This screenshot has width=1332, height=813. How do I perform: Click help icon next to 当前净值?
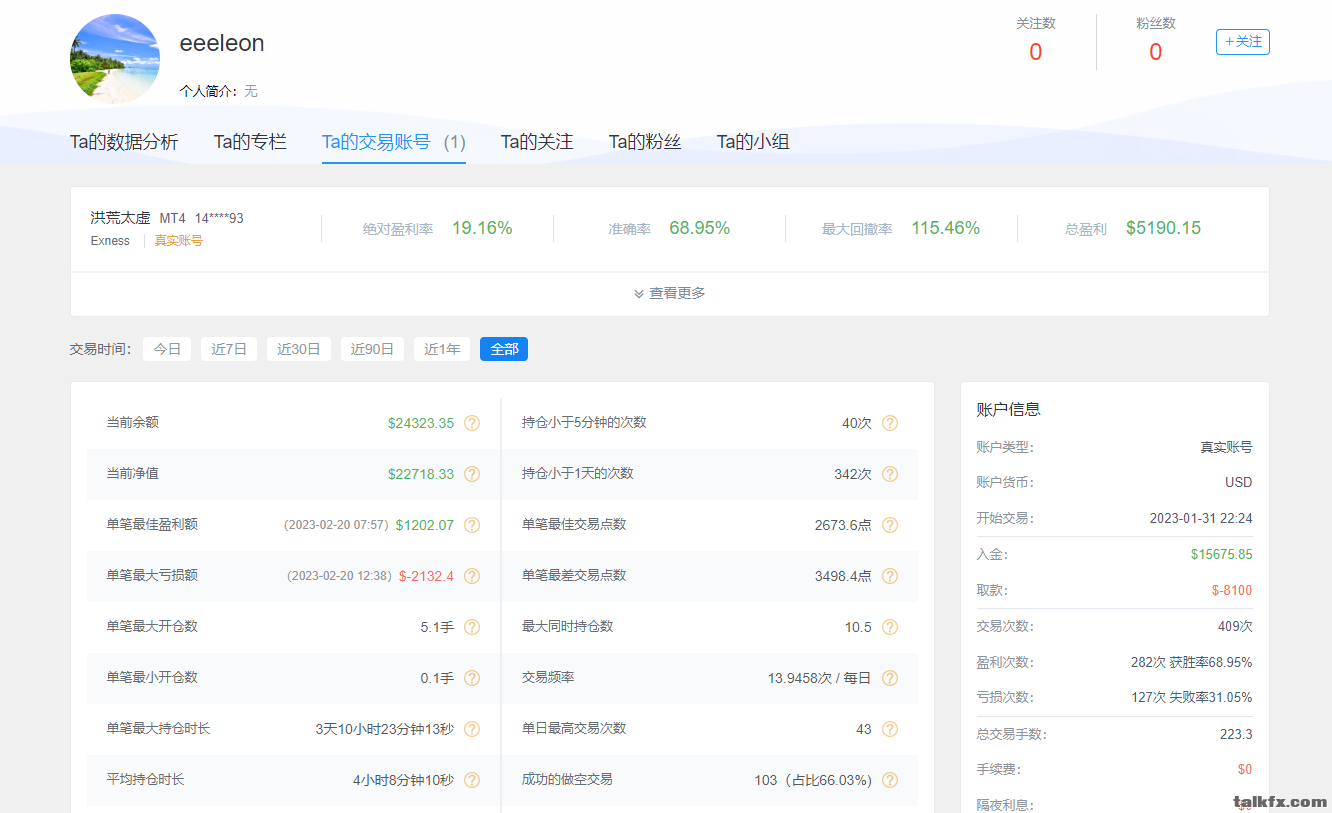coord(472,474)
